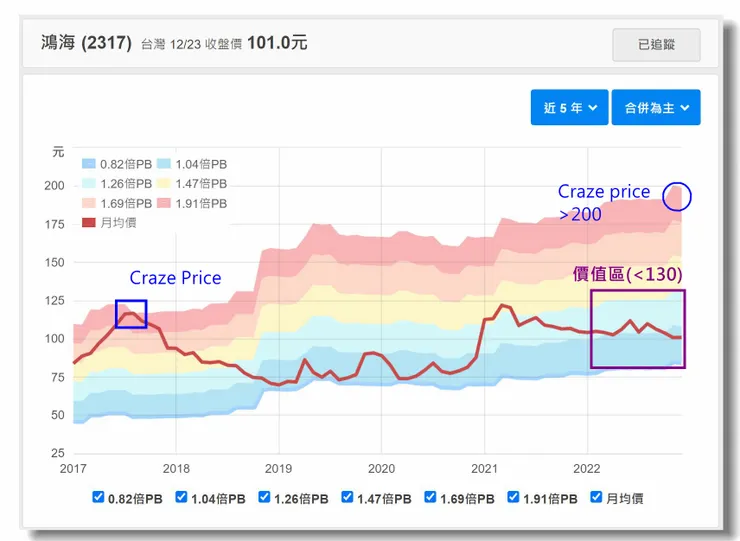Viewport: 740px width, 541px height.
Task: Toggle the 1.47倍PB checkbox
Action: tap(347, 497)
